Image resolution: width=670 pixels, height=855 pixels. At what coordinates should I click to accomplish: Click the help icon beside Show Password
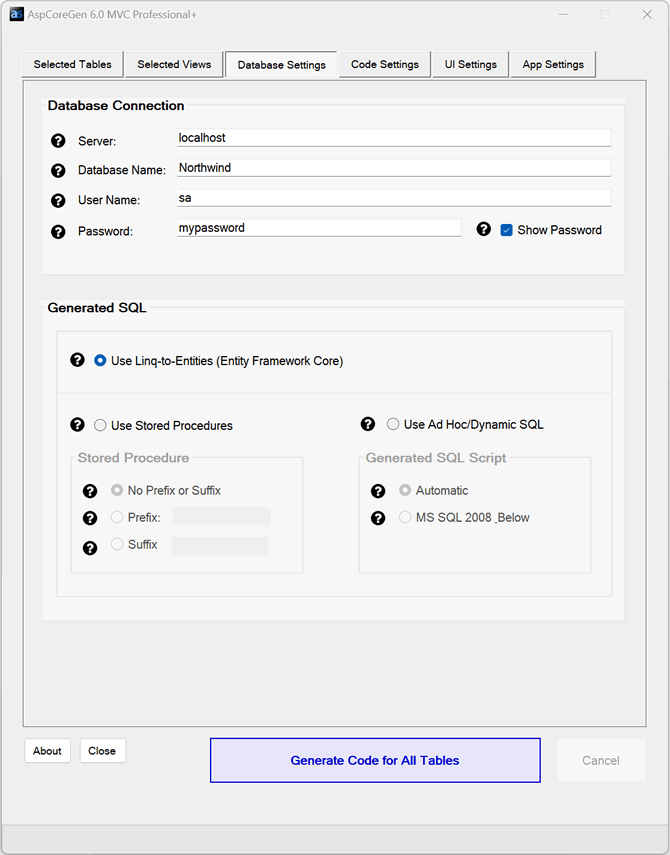pyautogui.click(x=484, y=229)
